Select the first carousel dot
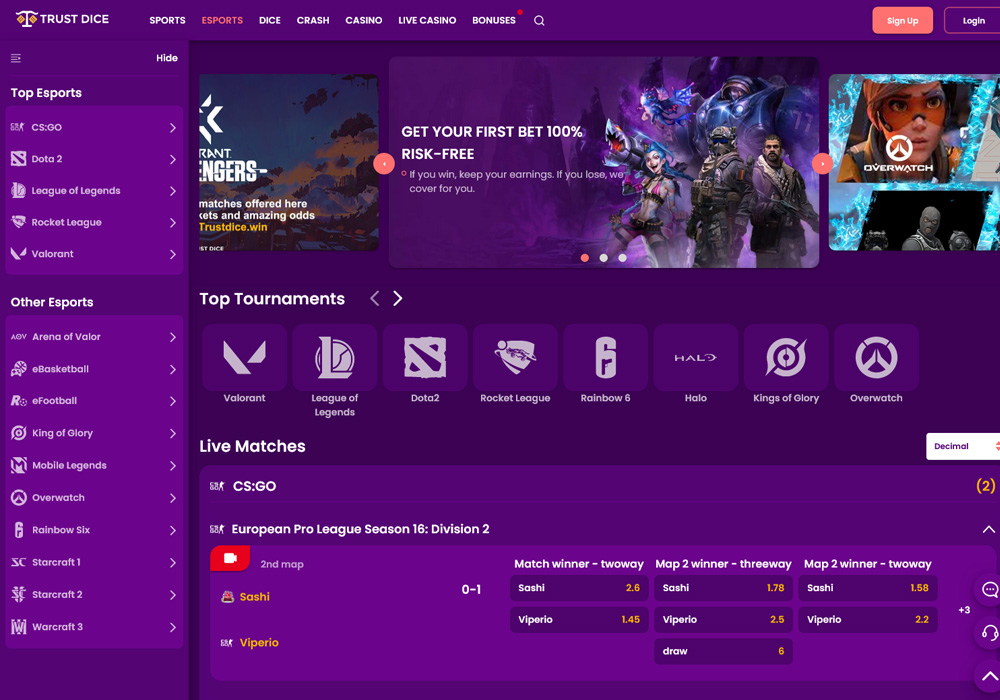The width and height of the screenshot is (1000, 700). tap(585, 258)
